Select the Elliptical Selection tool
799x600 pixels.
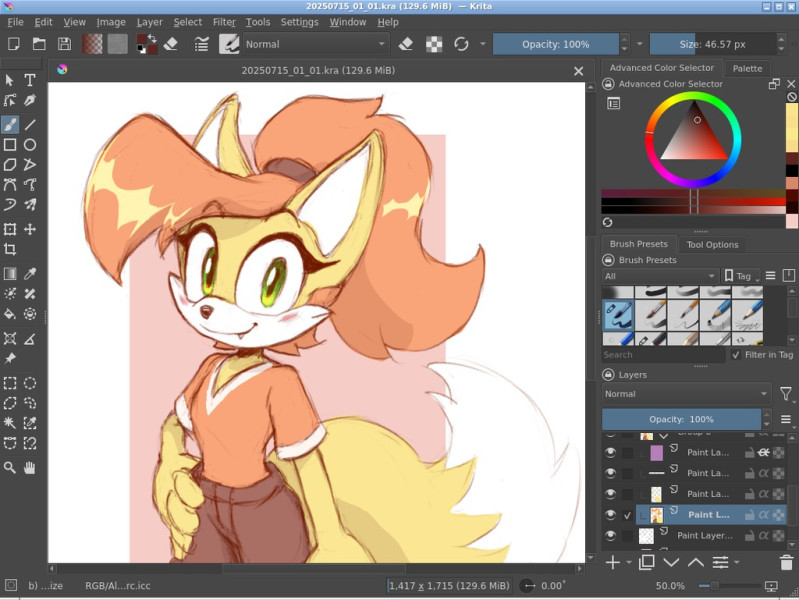pyautogui.click(x=30, y=383)
